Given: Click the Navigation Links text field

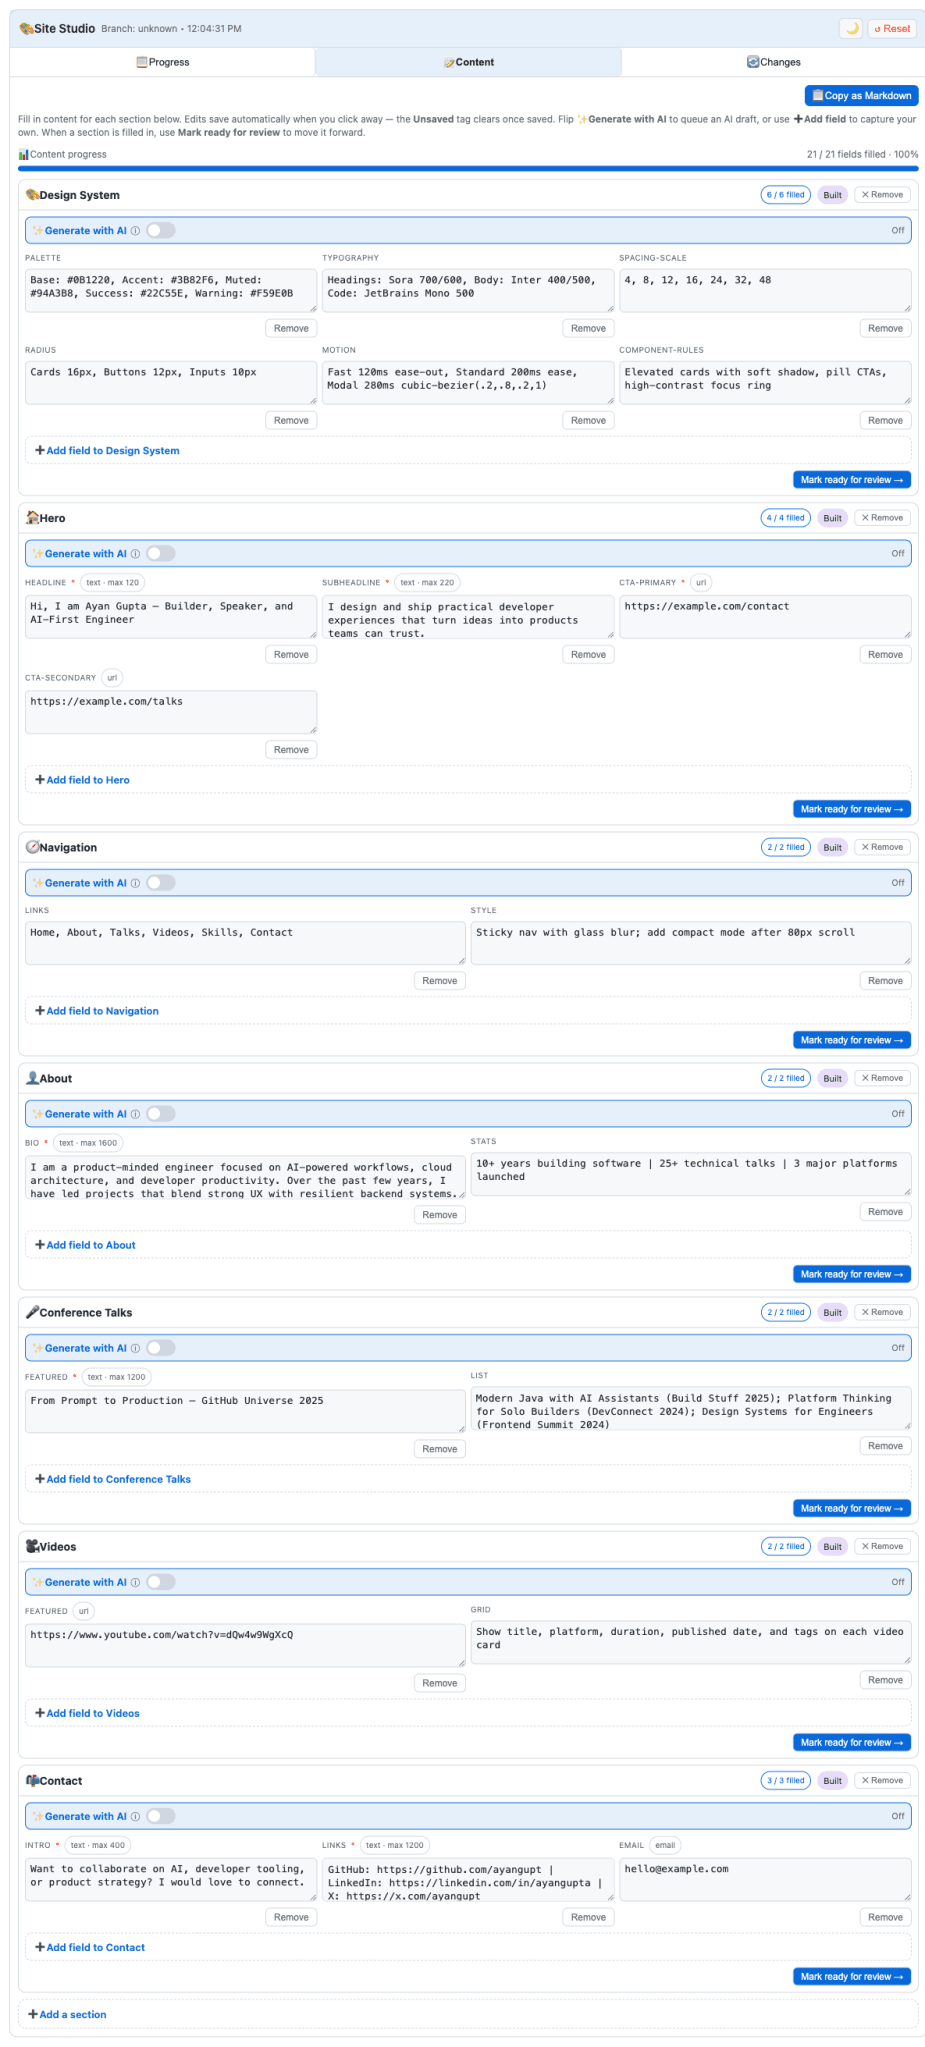Looking at the screenshot, I should (245, 943).
